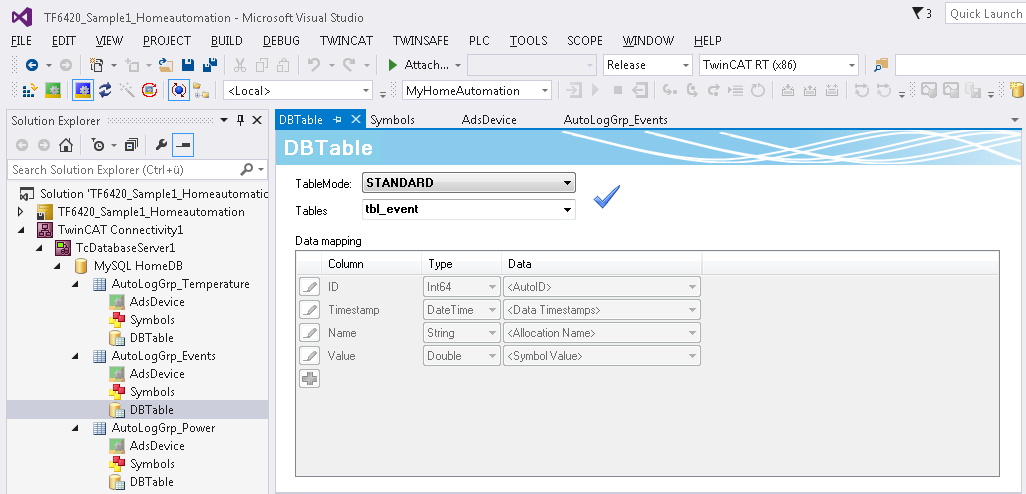Switch to the AdsDevice tab

tap(489, 120)
